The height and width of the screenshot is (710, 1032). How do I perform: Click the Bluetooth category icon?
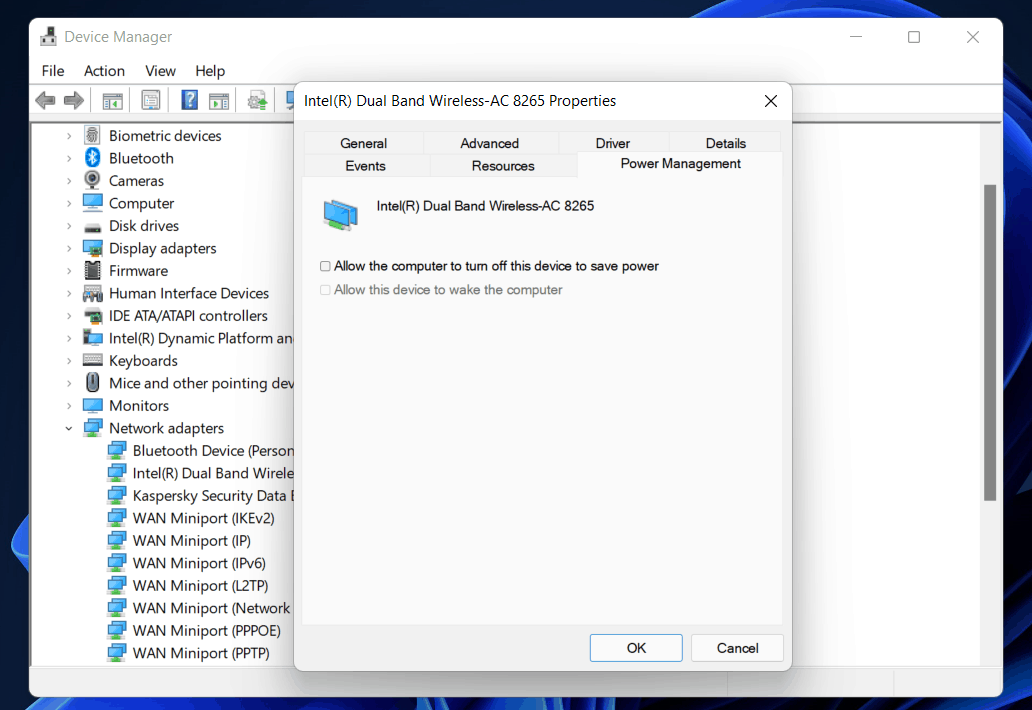(92, 158)
